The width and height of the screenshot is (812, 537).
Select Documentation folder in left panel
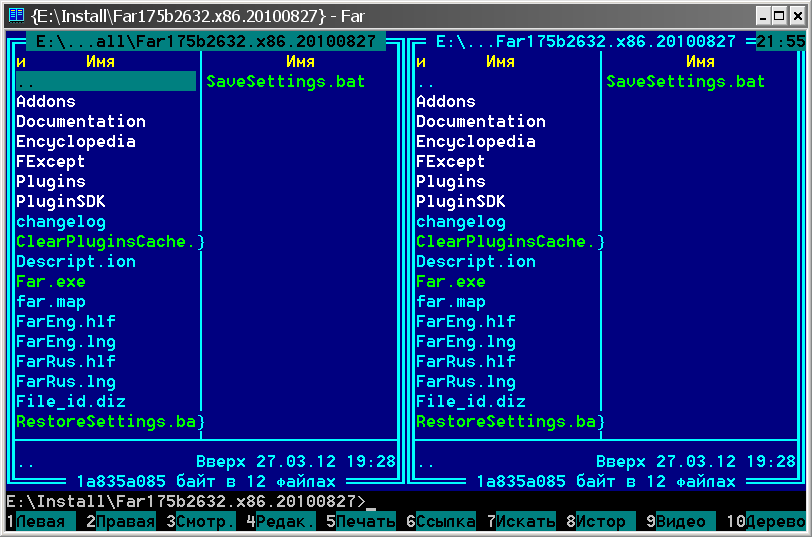click(81, 122)
